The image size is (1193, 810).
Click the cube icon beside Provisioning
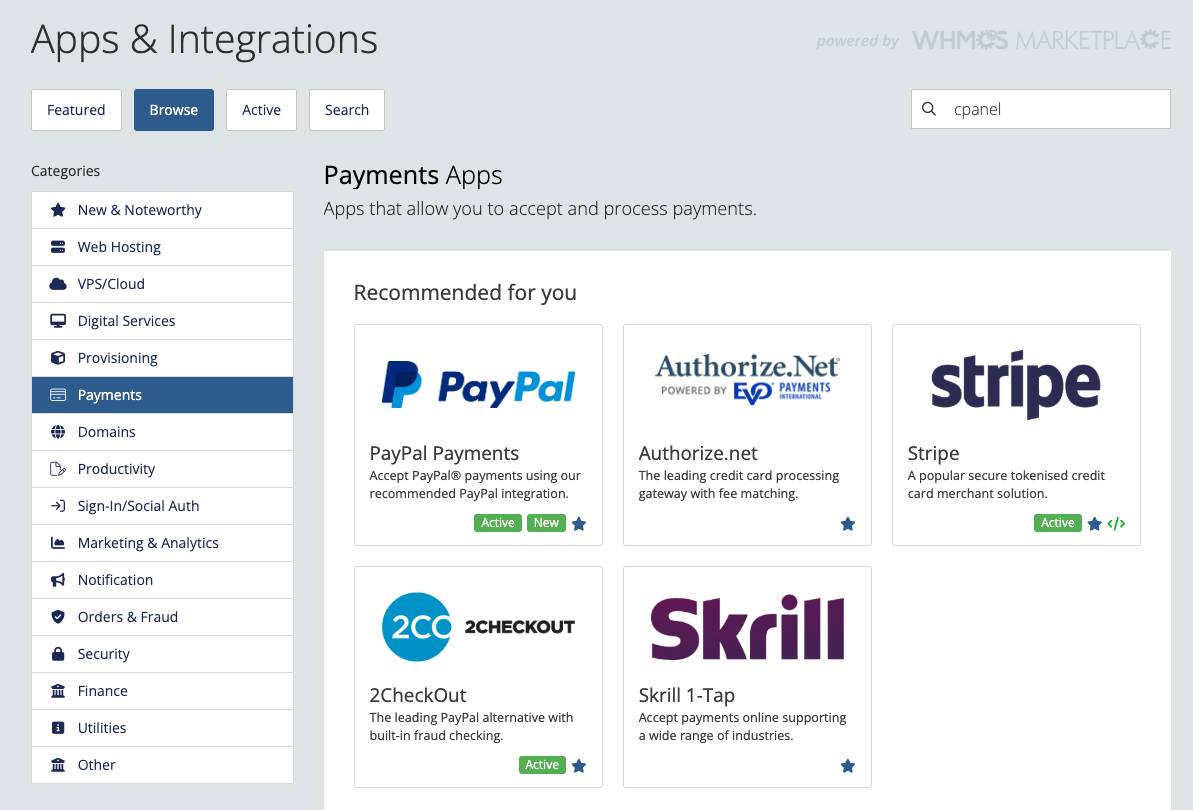click(x=58, y=357)
